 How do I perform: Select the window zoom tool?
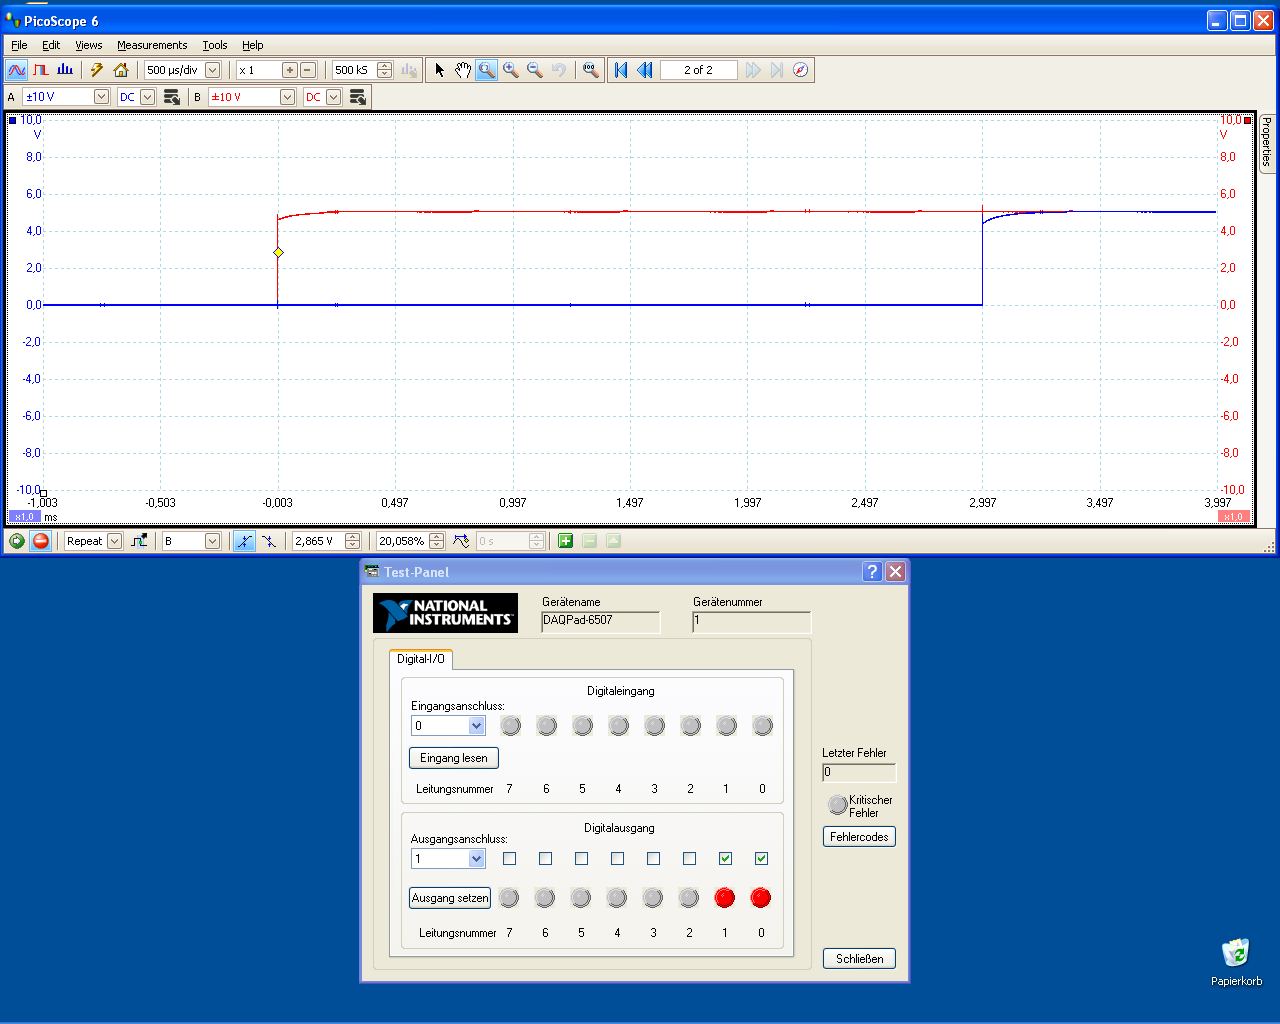[x=486, y=70]
